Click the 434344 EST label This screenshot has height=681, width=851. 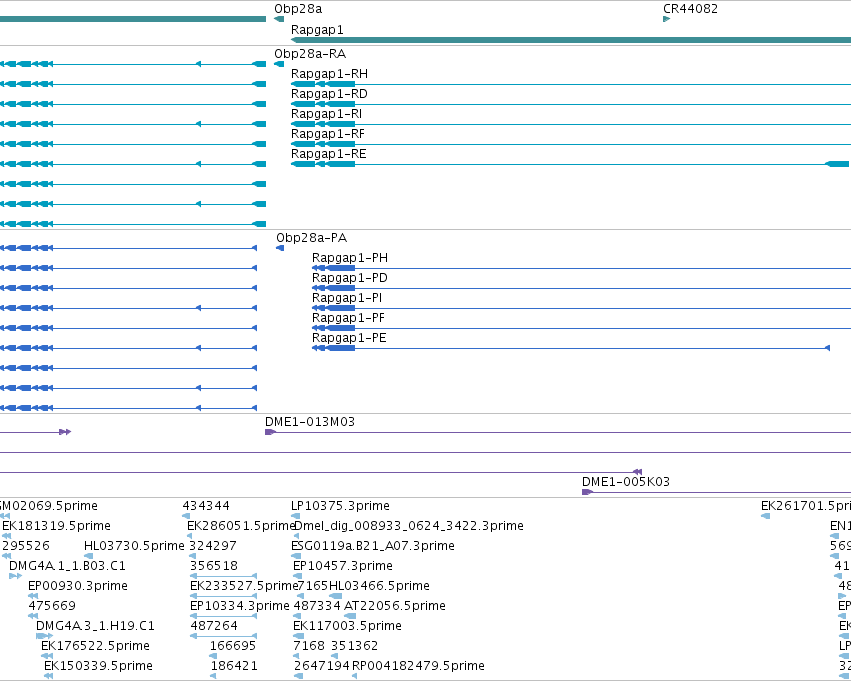[206, 506]
